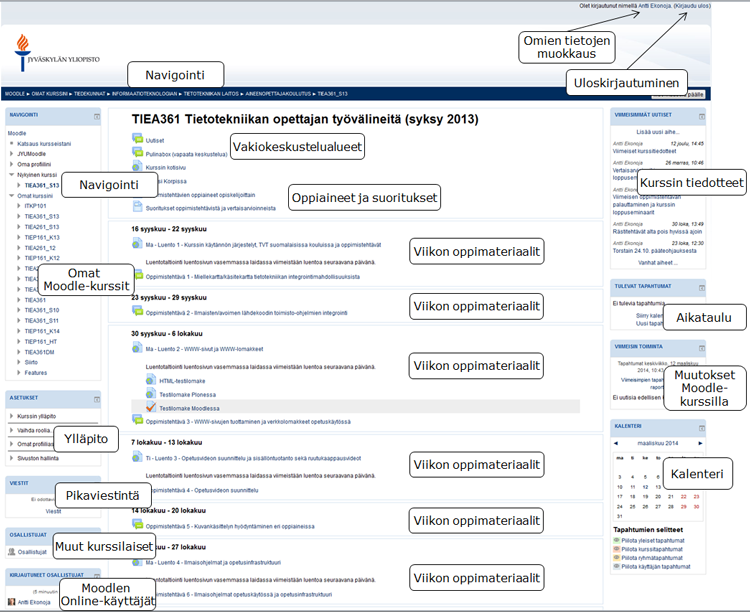Click the Osallistujat people icon

[11, 552]
